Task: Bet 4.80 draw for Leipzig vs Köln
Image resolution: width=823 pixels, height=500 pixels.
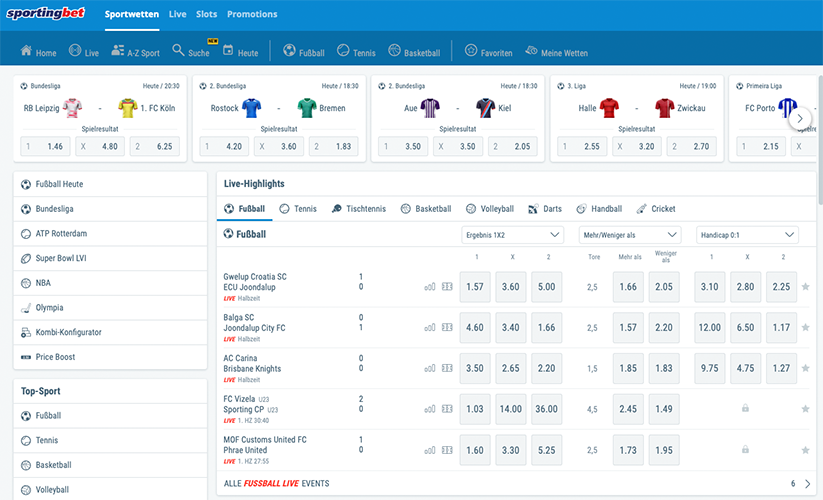Action: tap(100, 146)
